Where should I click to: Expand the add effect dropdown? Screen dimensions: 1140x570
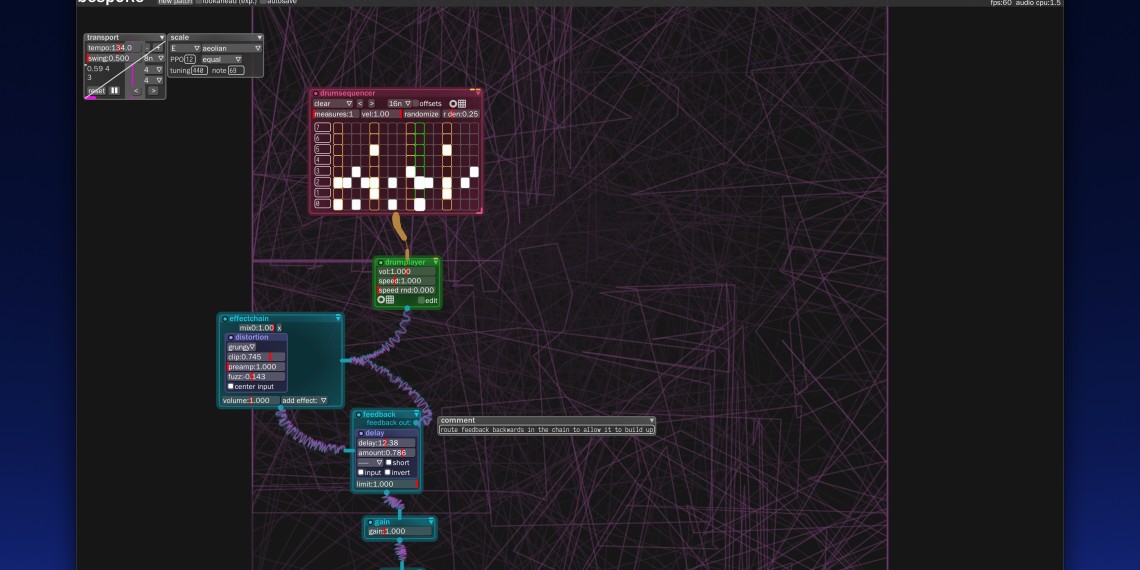click(304, 400)
